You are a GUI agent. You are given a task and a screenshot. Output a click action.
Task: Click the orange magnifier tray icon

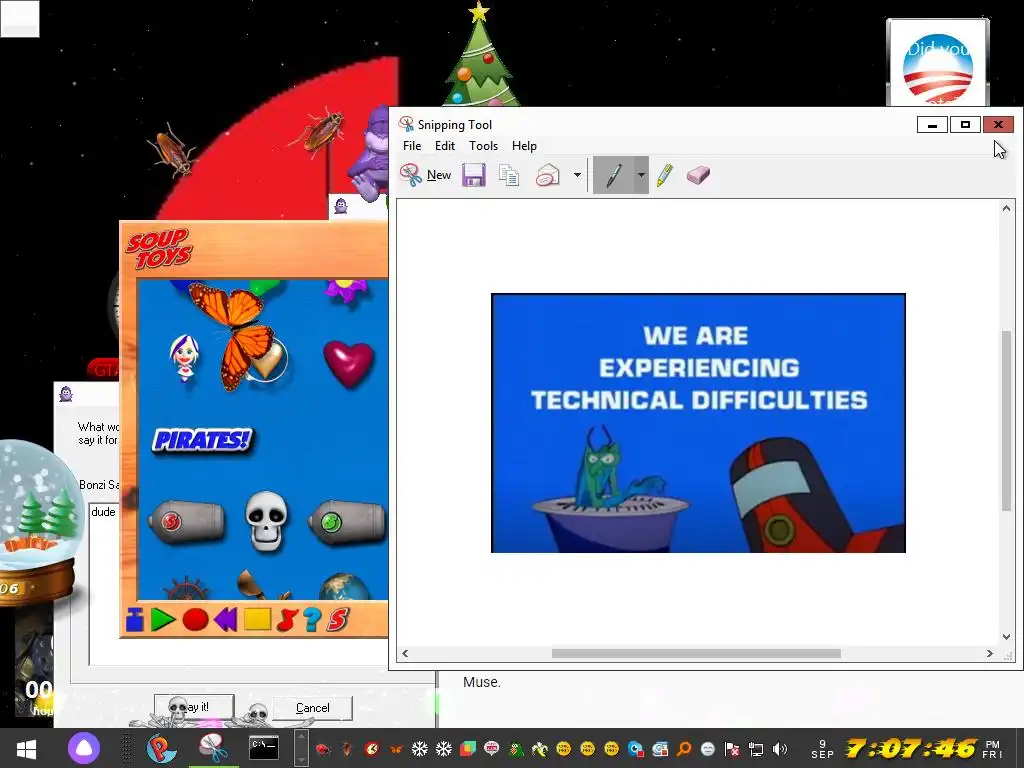click(x=684, y=749)
